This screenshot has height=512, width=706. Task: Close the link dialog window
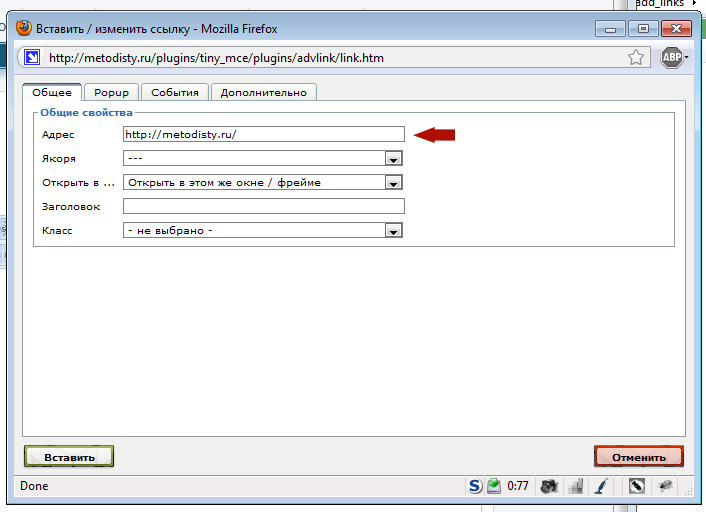[676, 29]
